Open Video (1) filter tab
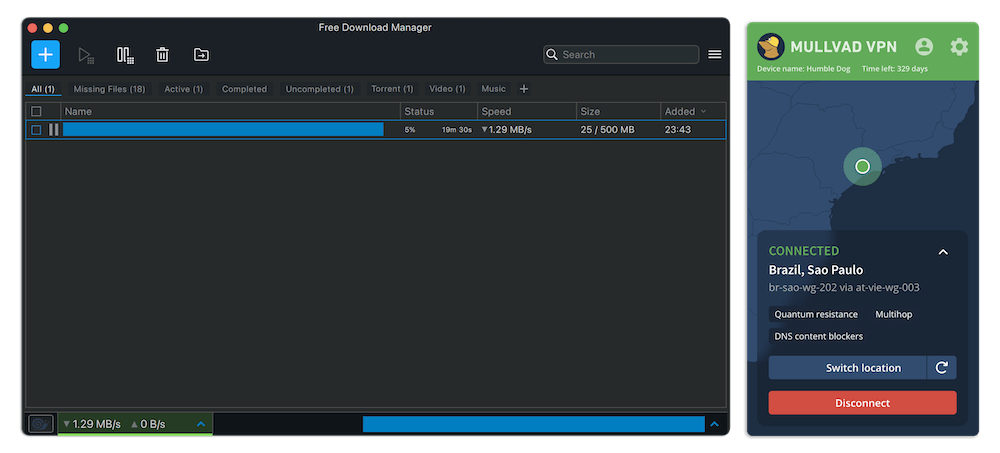The height and width of the screenshot is (453, 1000). coord(447,89)
